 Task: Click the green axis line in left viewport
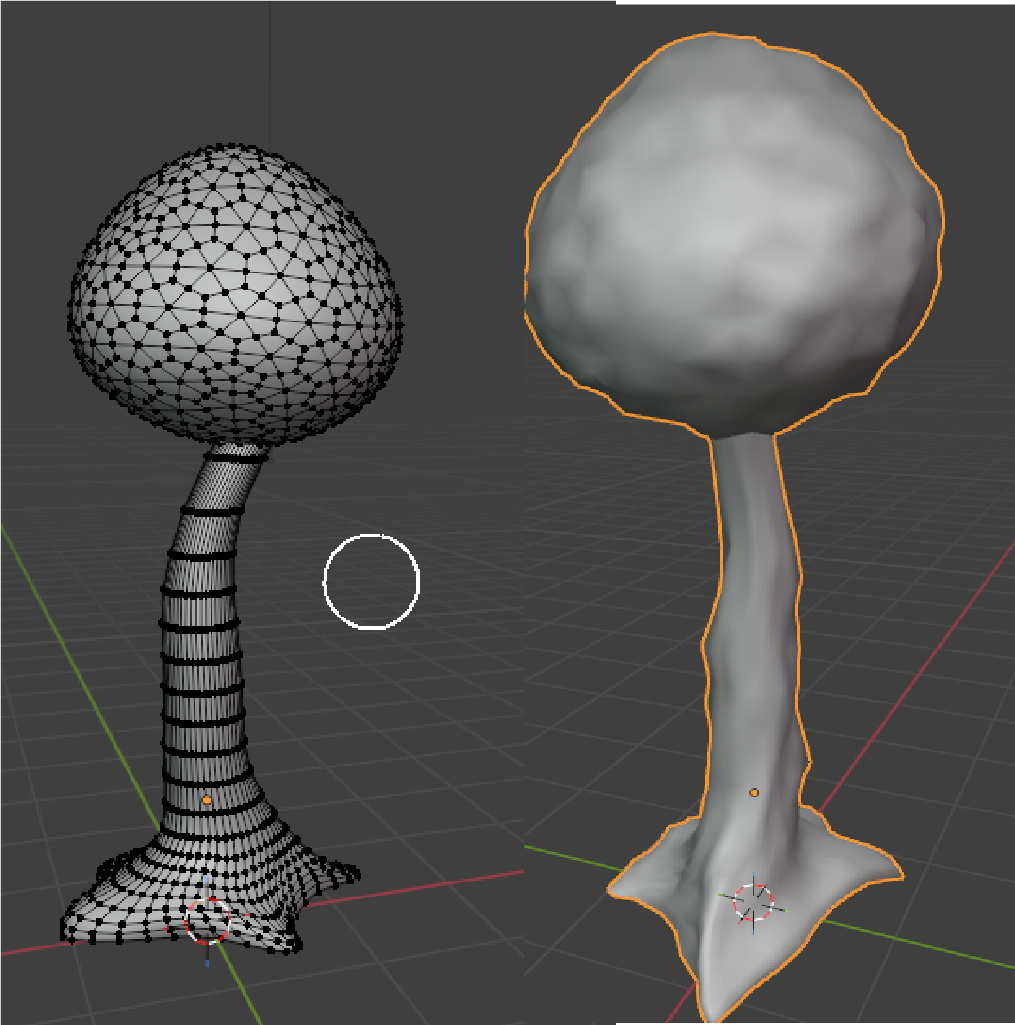(x=60, y=610)
